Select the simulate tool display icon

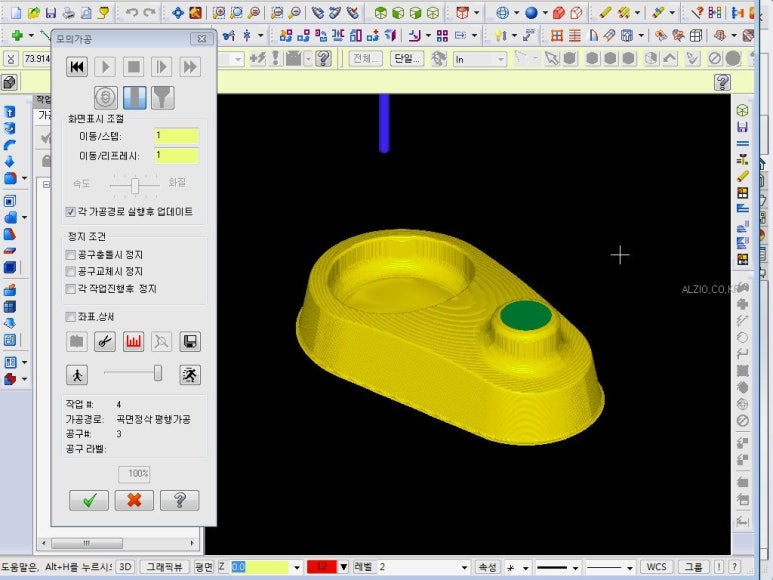coord(134,98)
